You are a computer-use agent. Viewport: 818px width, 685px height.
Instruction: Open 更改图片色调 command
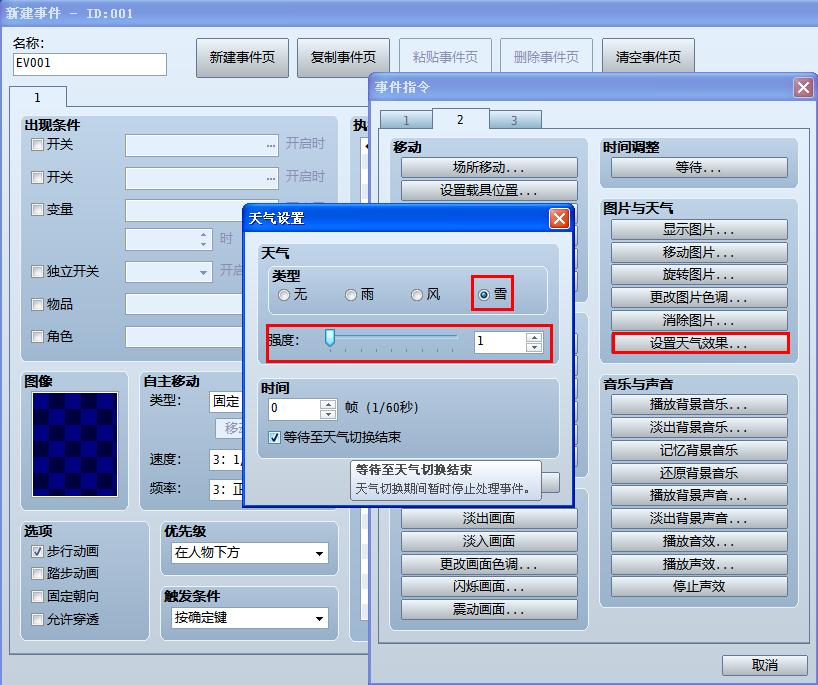click(x=699, y=297)
